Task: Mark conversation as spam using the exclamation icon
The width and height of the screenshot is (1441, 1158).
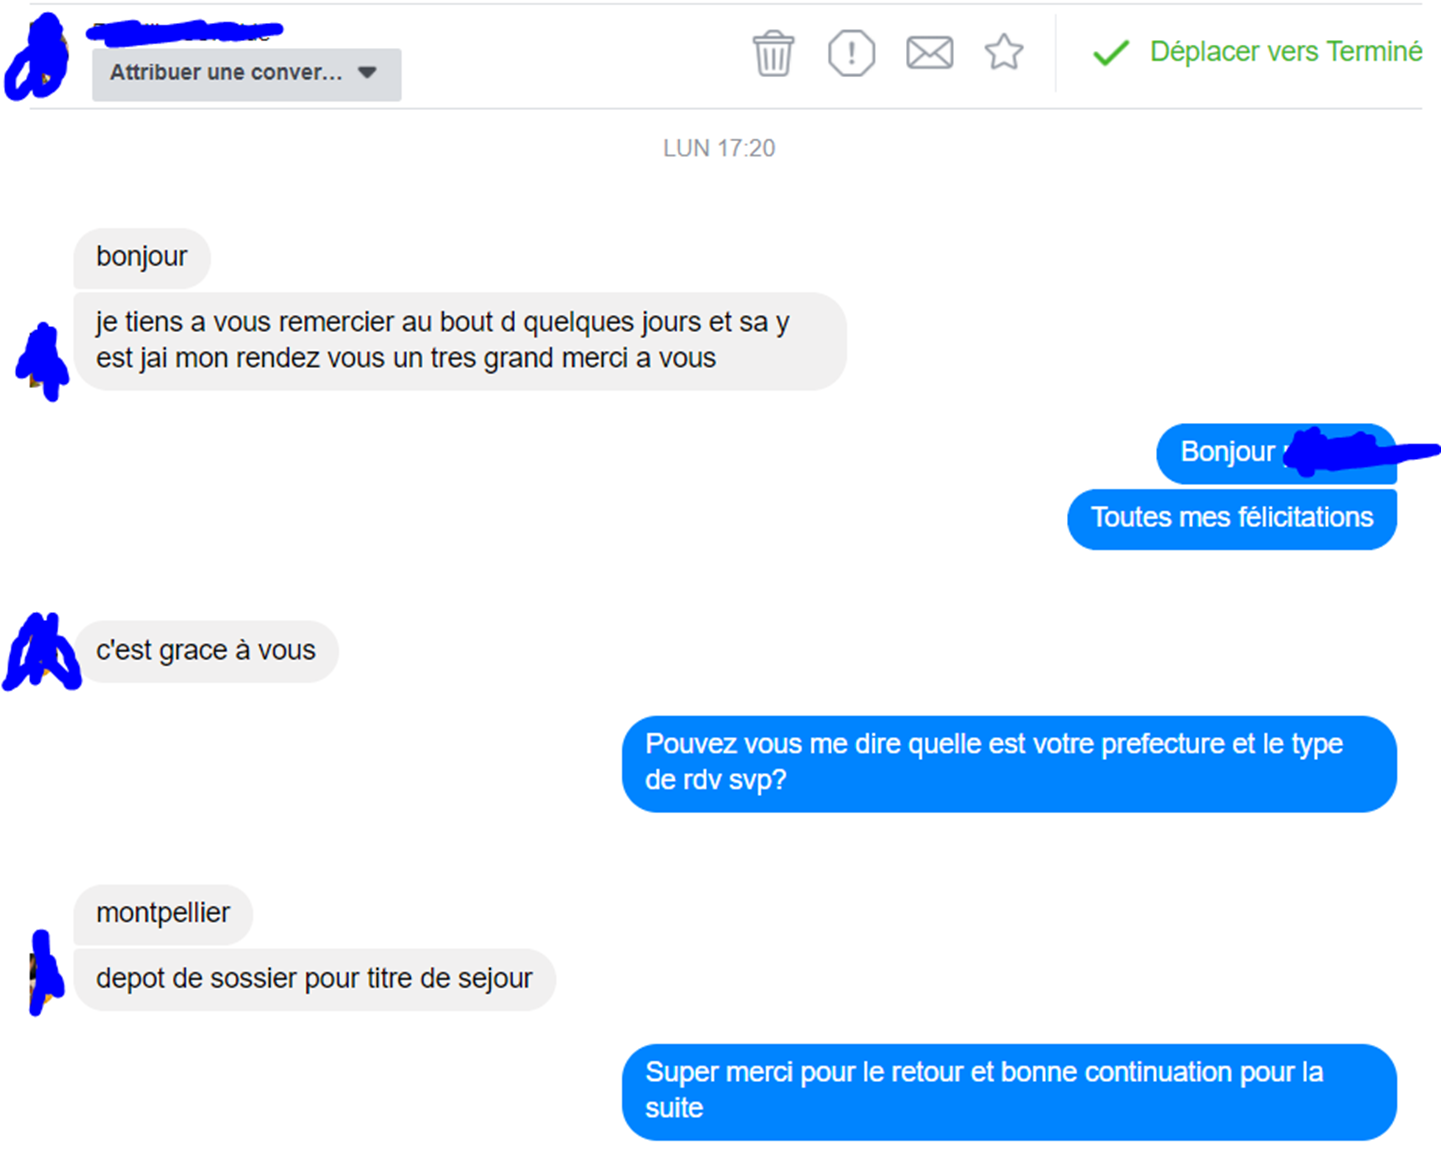Action: 851,53
